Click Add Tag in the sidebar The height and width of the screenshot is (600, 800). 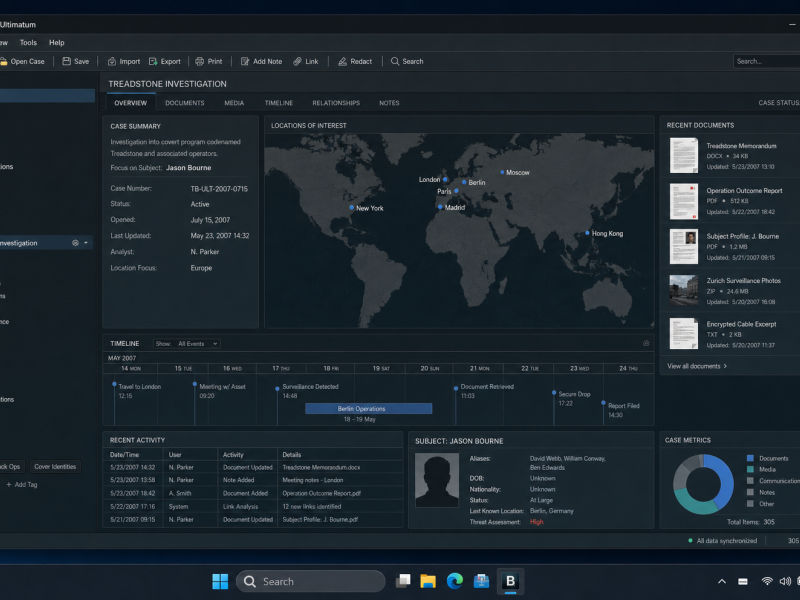point(22,485)
